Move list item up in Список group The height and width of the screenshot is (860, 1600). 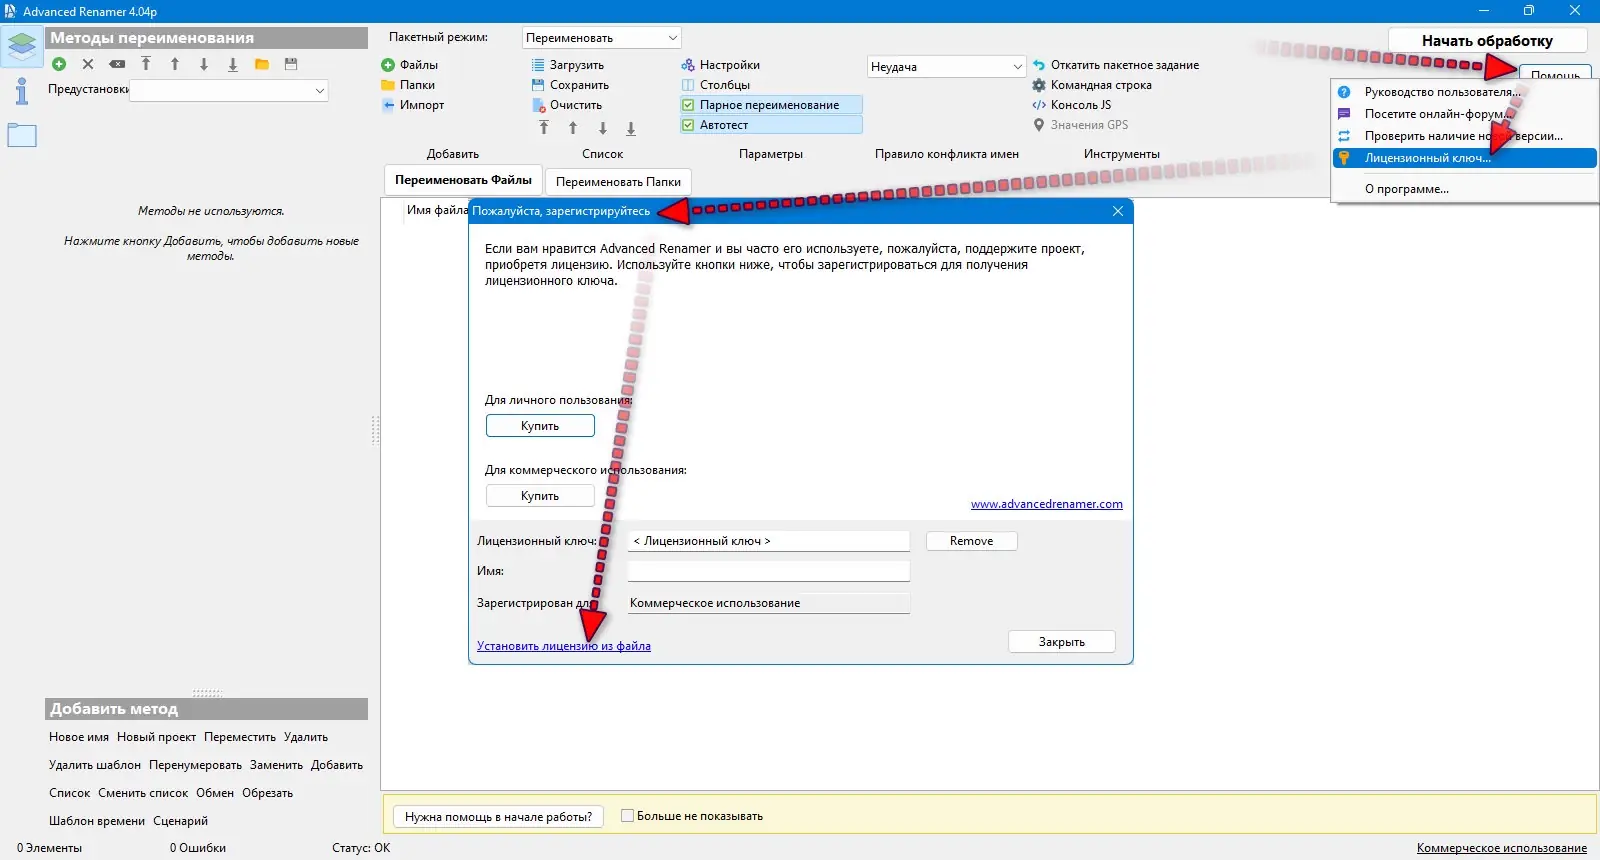(573, 128)
